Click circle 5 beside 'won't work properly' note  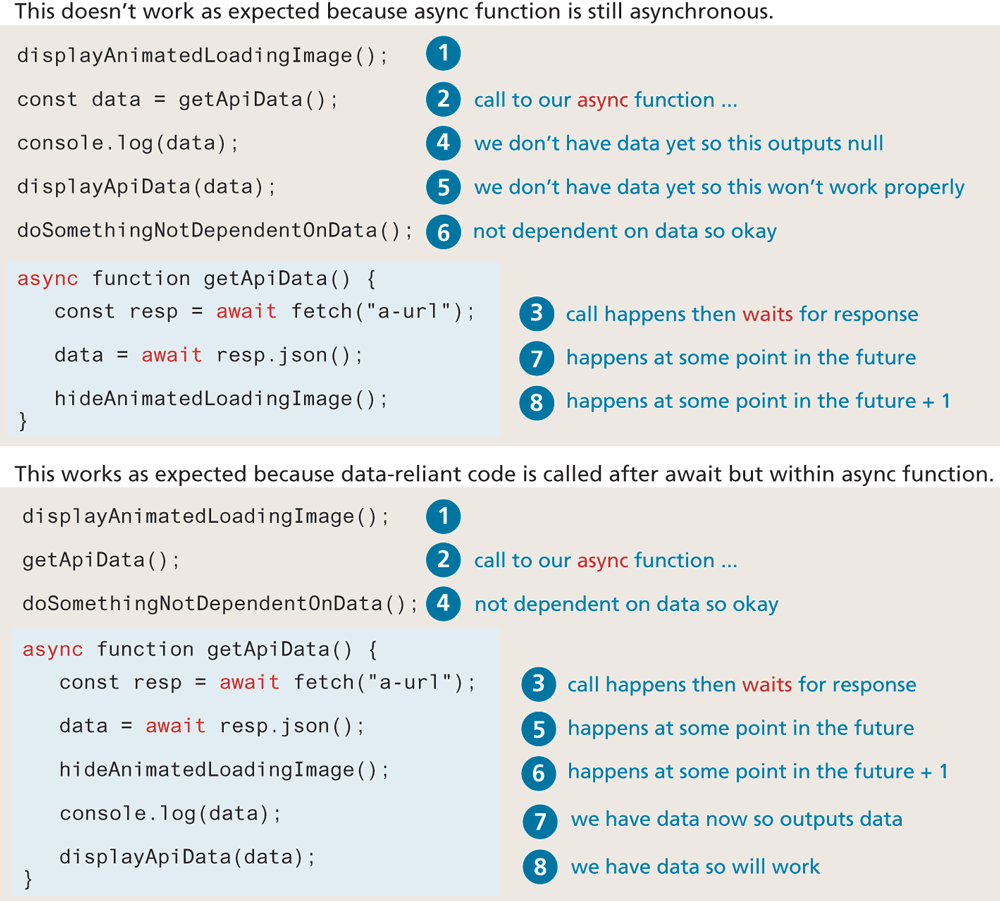[443, 187]
